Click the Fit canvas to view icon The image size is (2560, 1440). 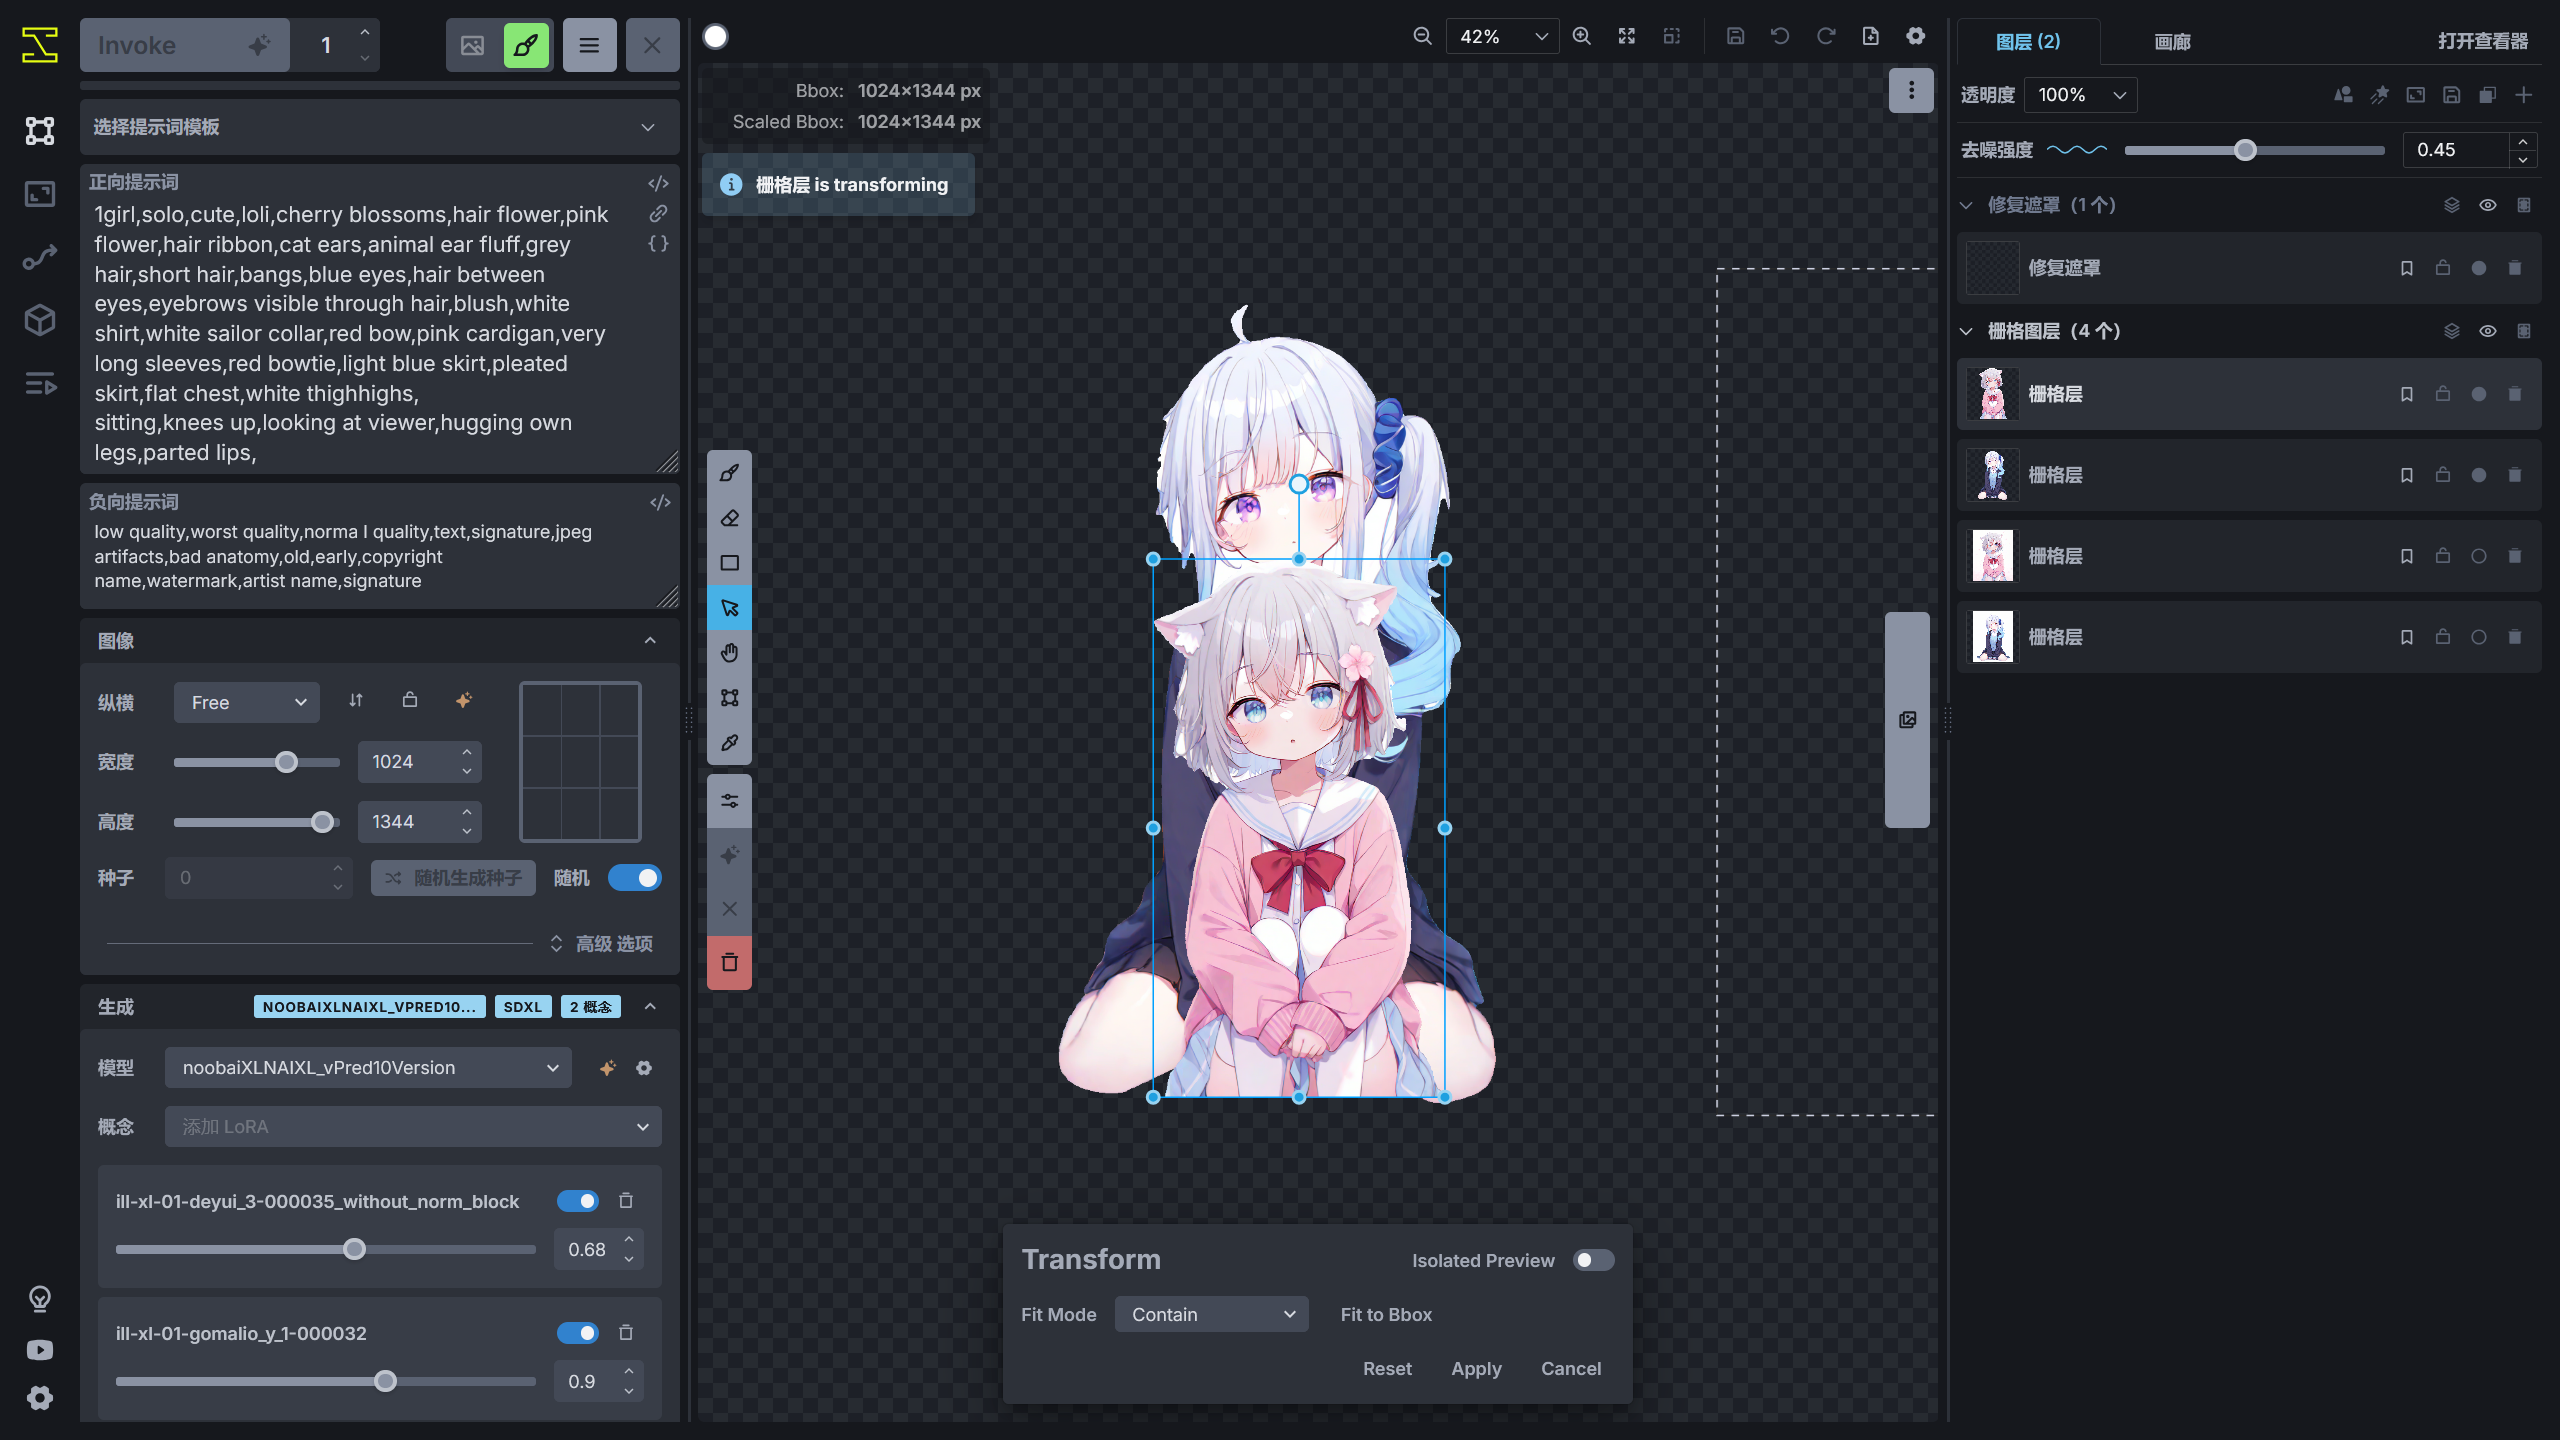[x=1626, y=35]
